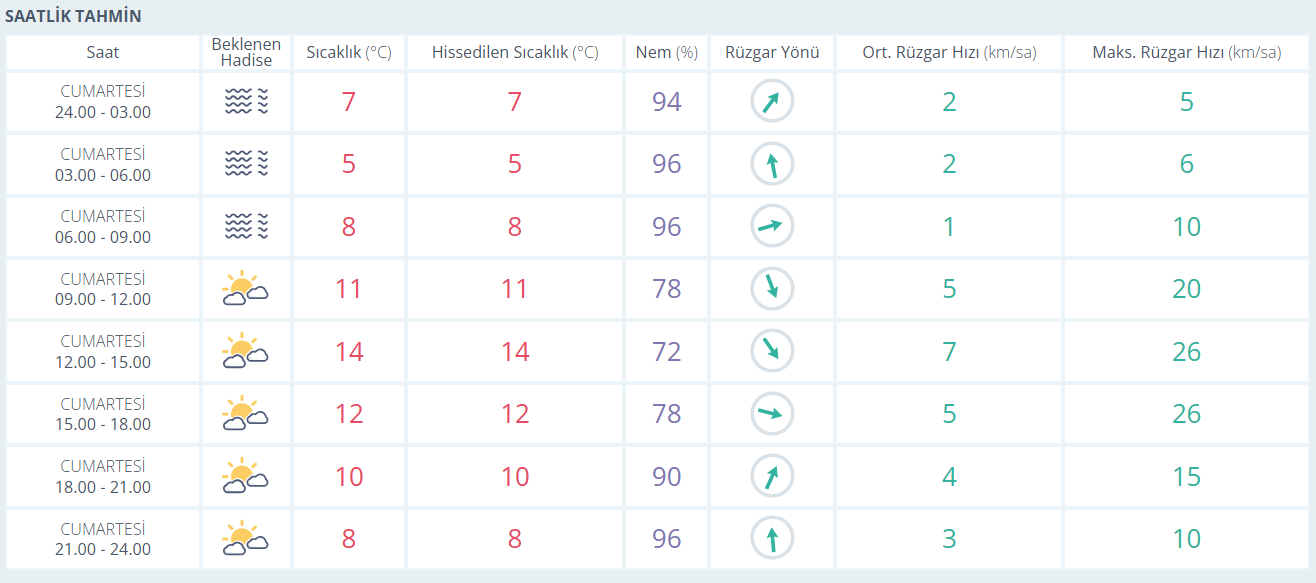
Task: Click partly cloudy icon for 09.00 - 12.00
Action: (x=245, y=289)
